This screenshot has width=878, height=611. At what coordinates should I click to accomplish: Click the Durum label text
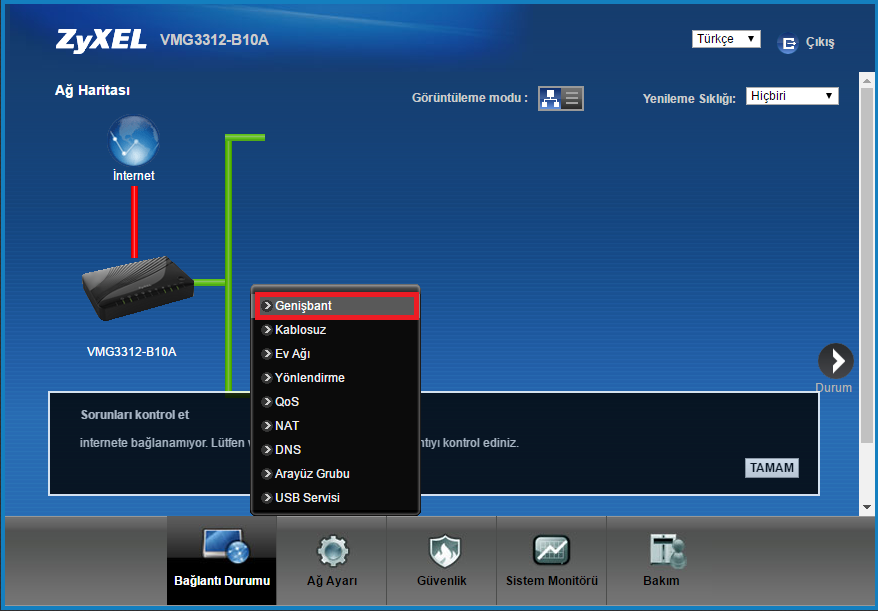pyautogui.click(x=834, y=388)
